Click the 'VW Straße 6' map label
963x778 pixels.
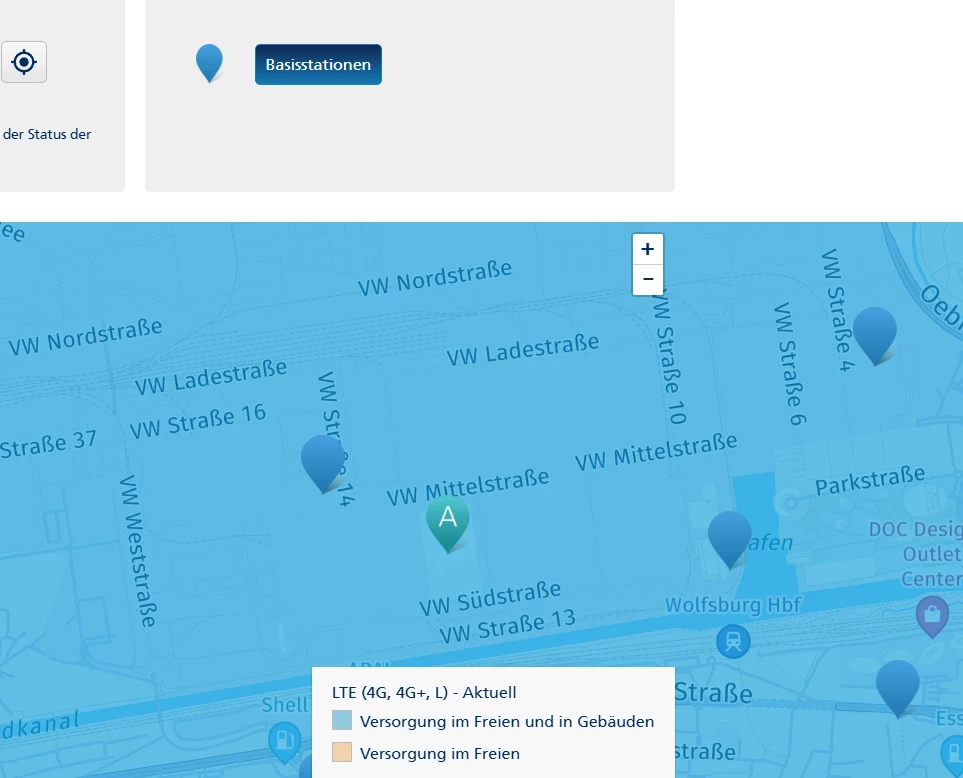pos(789,364)
